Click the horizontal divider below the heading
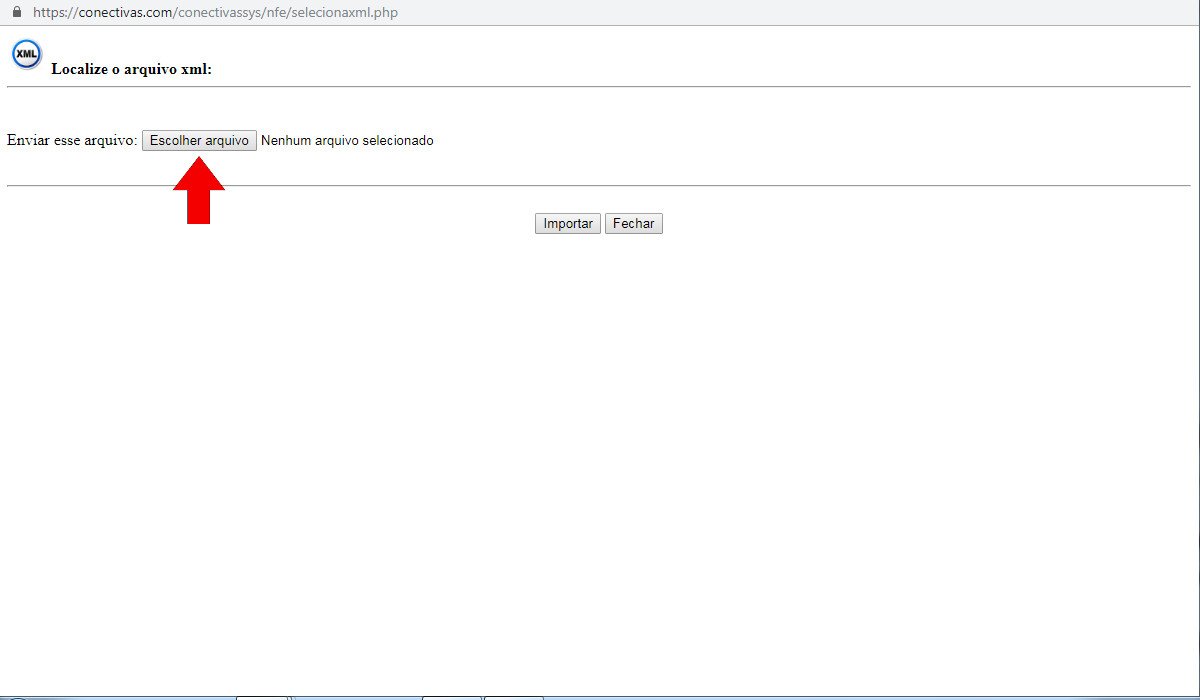 598,87
